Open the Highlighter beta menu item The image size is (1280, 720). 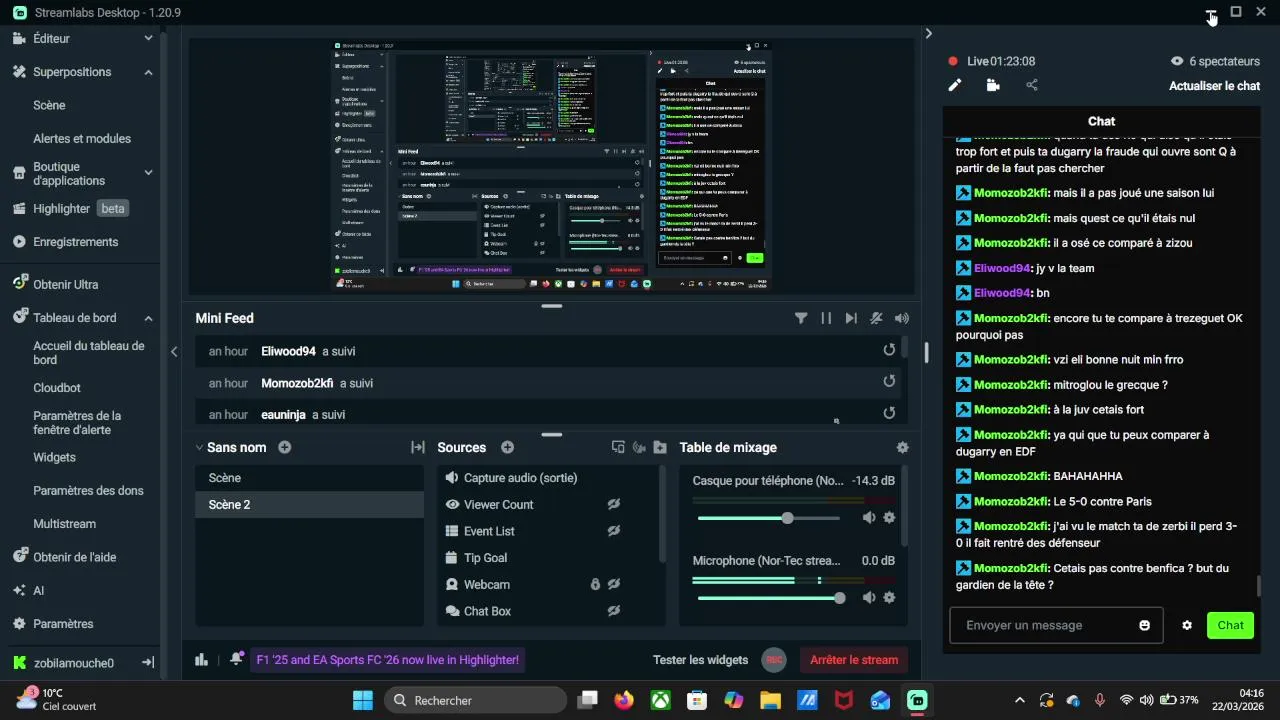pyautogui.click(x=70, y=209)
